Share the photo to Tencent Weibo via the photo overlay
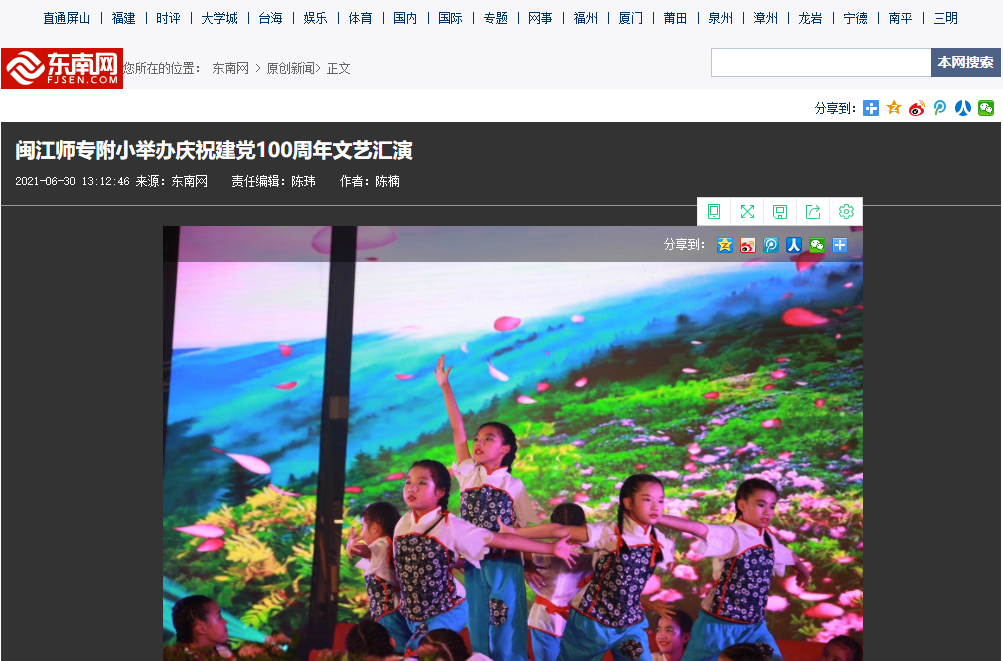The image size is (1003, 661). pos(771,244)
